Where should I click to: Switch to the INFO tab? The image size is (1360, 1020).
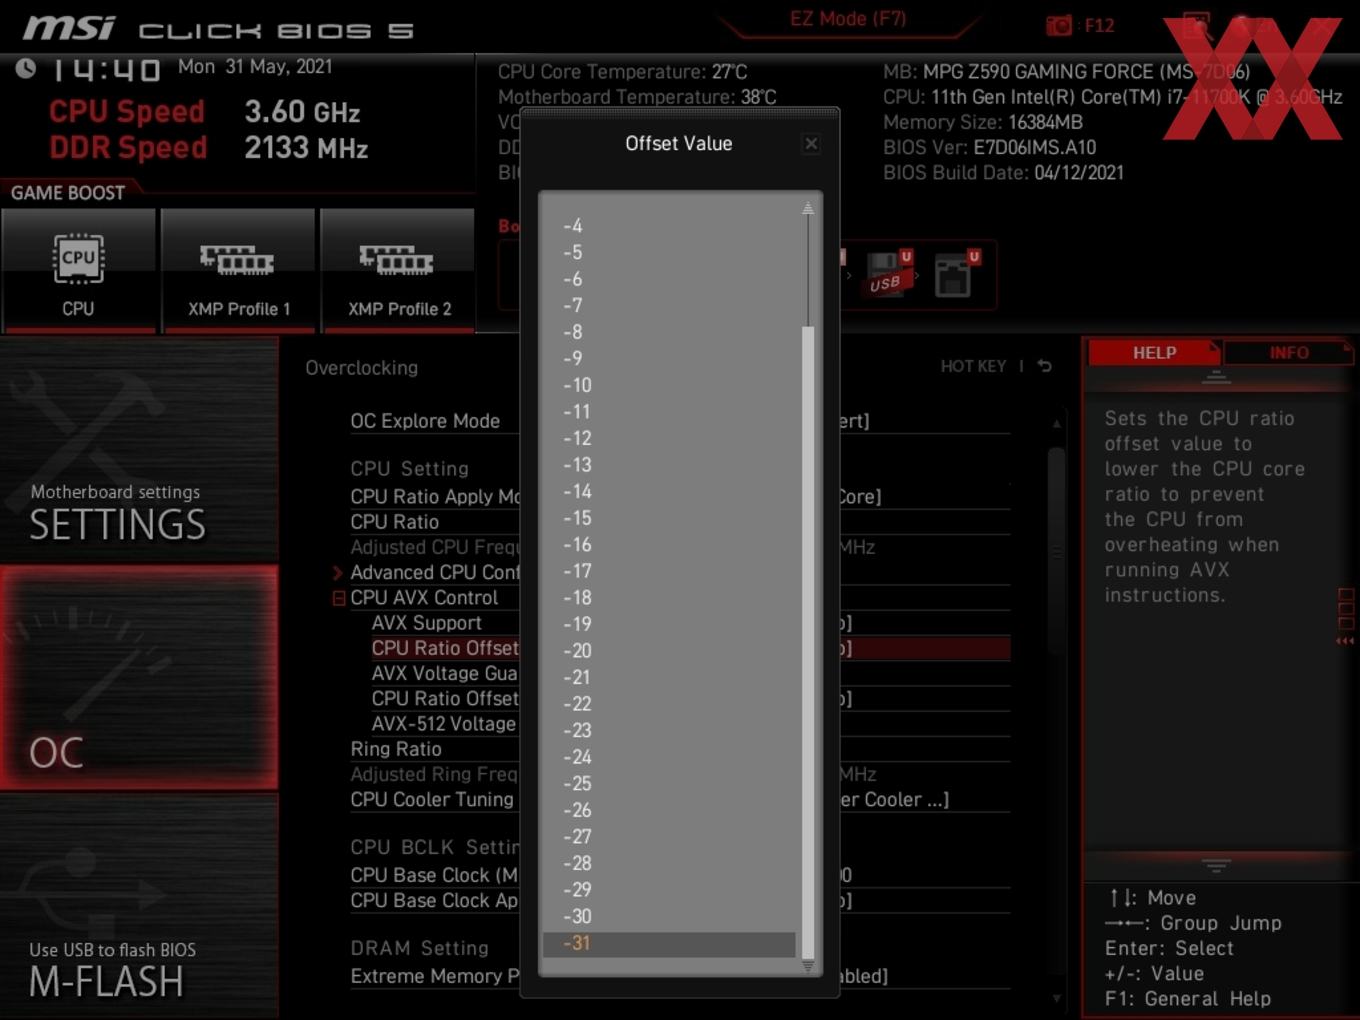(1289, 353)
